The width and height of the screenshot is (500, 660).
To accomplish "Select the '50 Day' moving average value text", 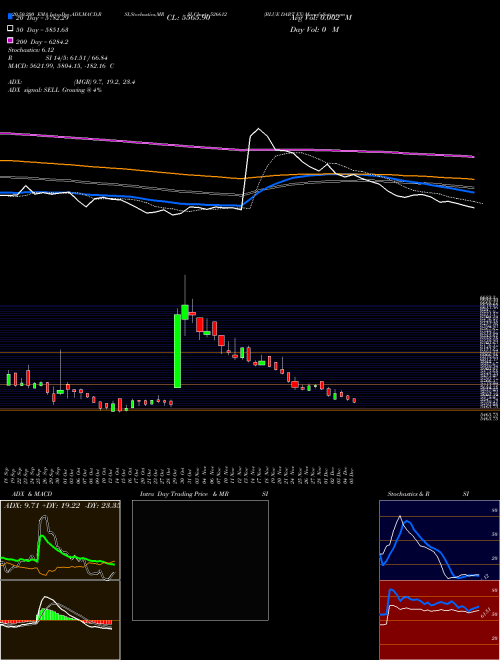I will click(x=42, y=30).
